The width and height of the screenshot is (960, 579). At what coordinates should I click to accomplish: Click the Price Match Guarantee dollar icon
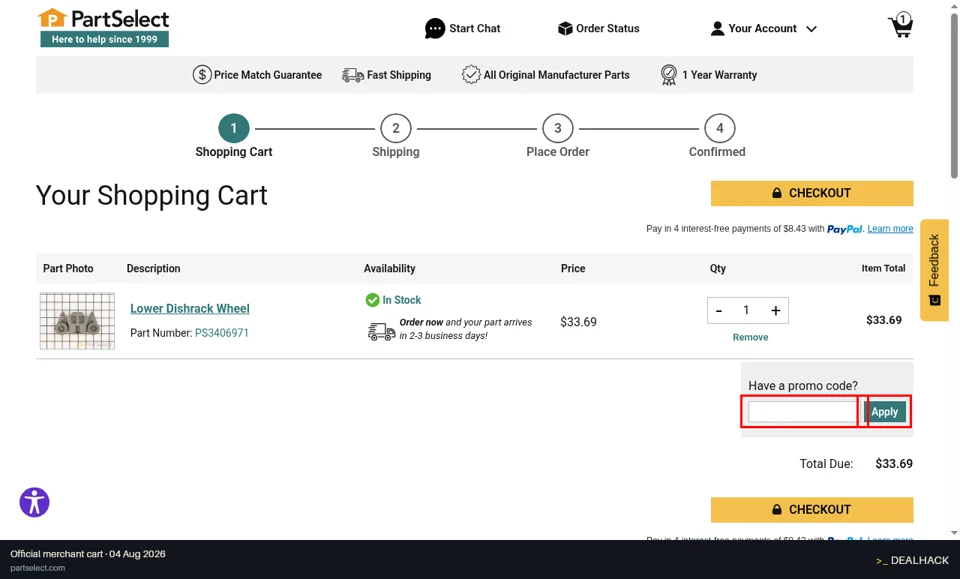point(202,75)
